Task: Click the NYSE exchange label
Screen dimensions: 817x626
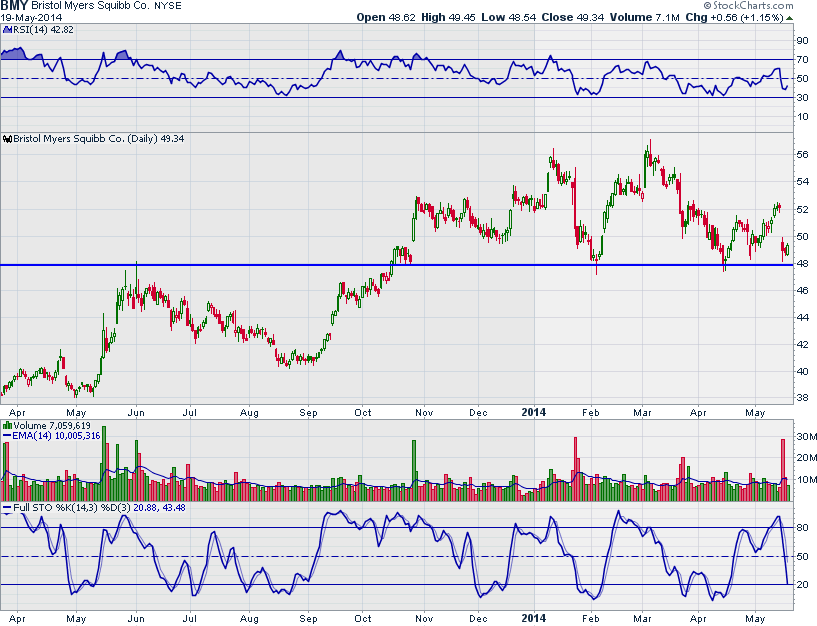Action: [168, 6]
